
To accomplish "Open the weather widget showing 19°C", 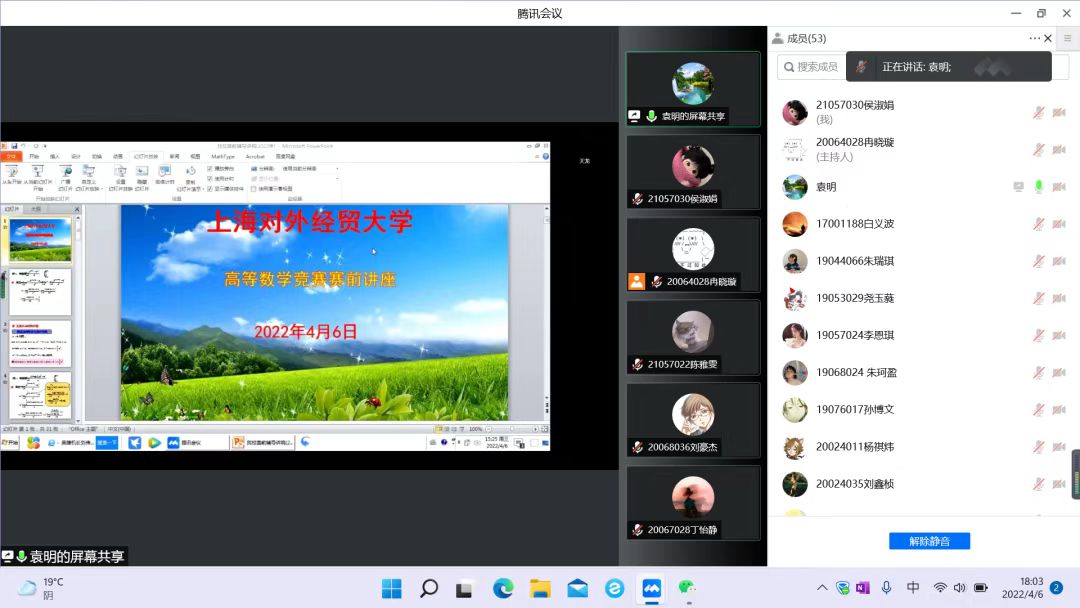I will [x=40, y=588].
